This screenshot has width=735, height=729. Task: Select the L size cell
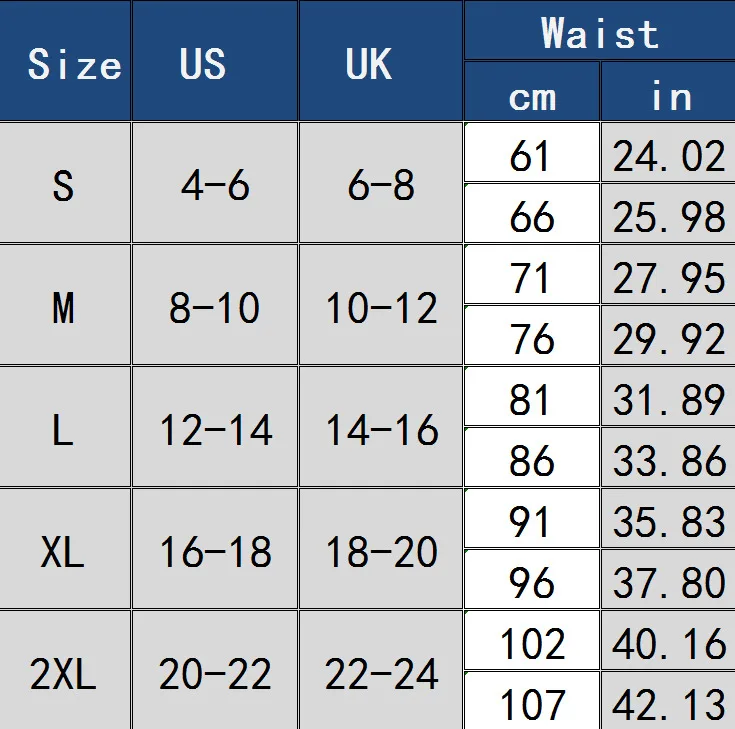65,429
